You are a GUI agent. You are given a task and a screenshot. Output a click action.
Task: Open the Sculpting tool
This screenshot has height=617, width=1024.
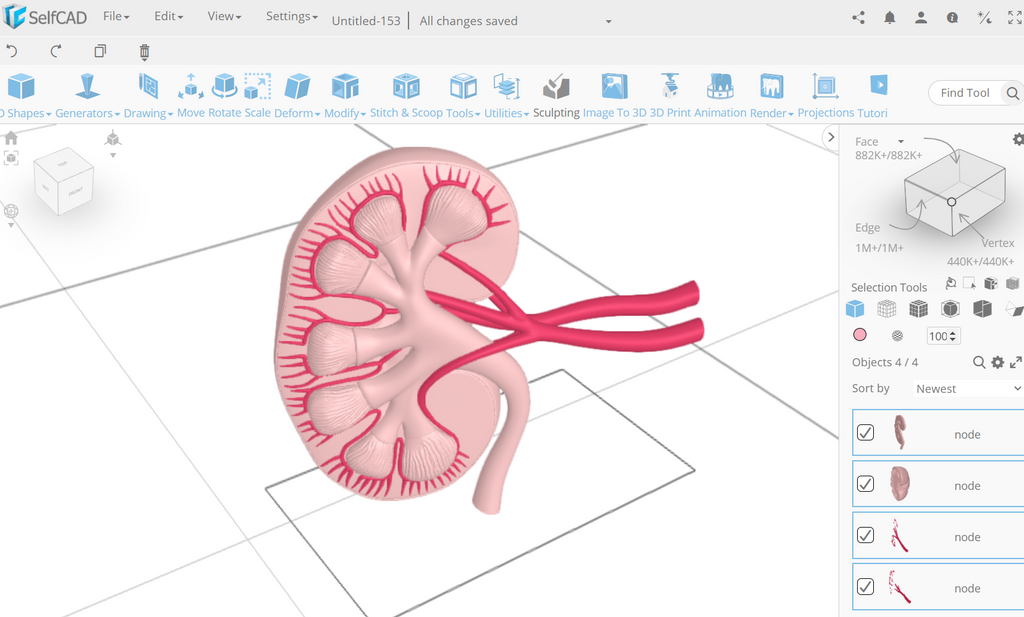(x=556, y=95)
